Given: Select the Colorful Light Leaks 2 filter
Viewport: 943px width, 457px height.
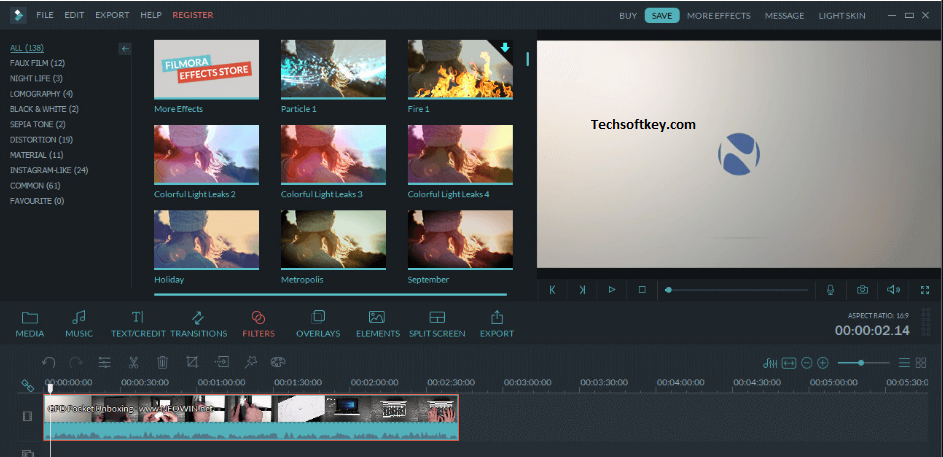Looking at the screenshot, I should tap(206, 155).
